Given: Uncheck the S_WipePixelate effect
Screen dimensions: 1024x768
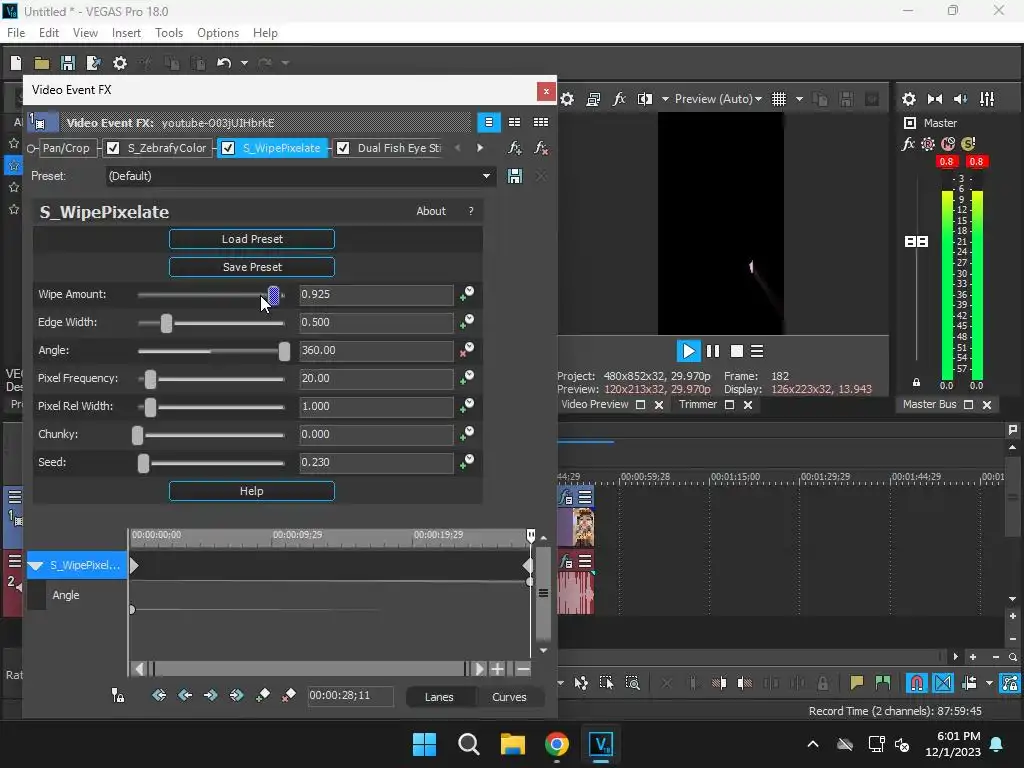Looking at the screenshot, I should (227, 148).
